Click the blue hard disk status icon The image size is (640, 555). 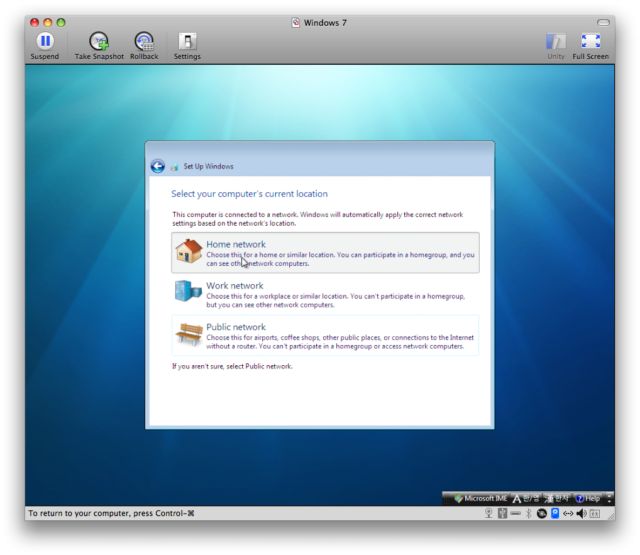pyautogui.click(x=555, y=513)
